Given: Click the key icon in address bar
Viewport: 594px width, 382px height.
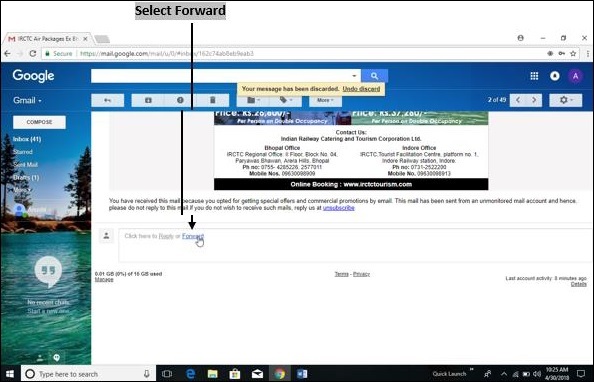Looking at the screenshot, I should (x=561, y=53).
